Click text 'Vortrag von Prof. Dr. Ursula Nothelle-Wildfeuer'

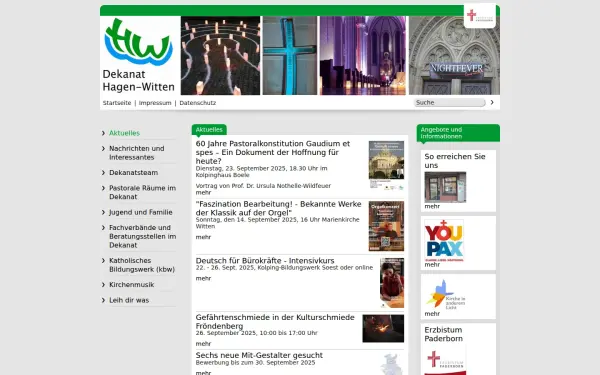click(x=263, y=186)
